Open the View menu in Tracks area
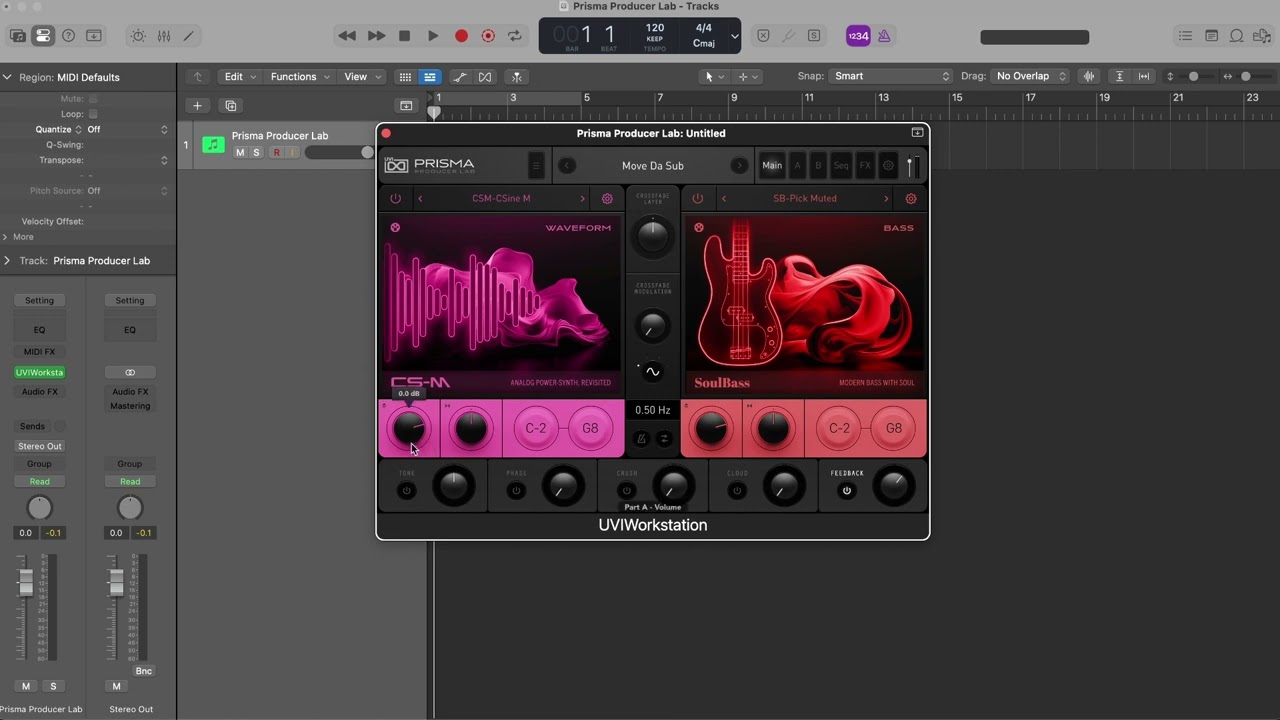 click(362, 76)
